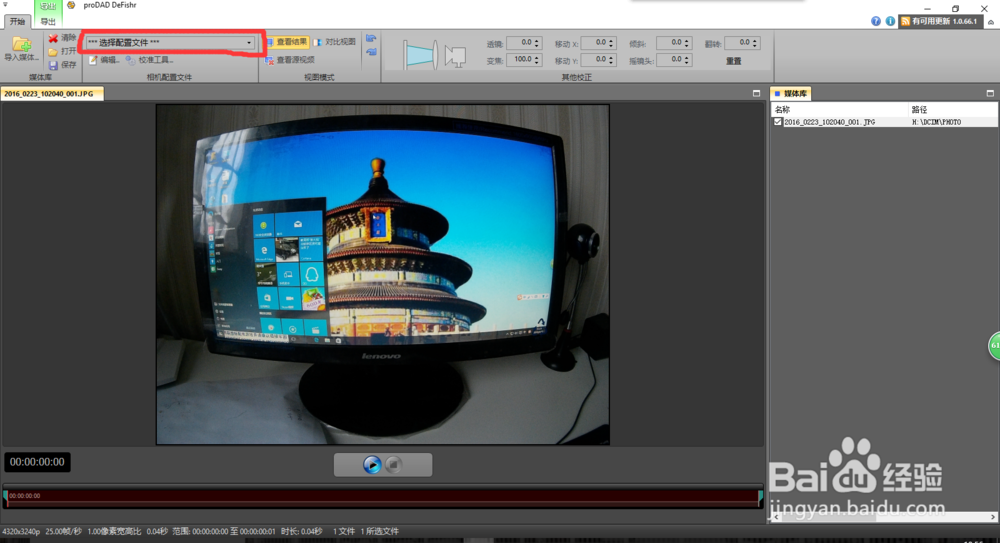The height and width of the screenshot is (543, 1000).
Task: Click the 有可用更新 1.0.66.1 update button
Action: (x=939, y=21)
